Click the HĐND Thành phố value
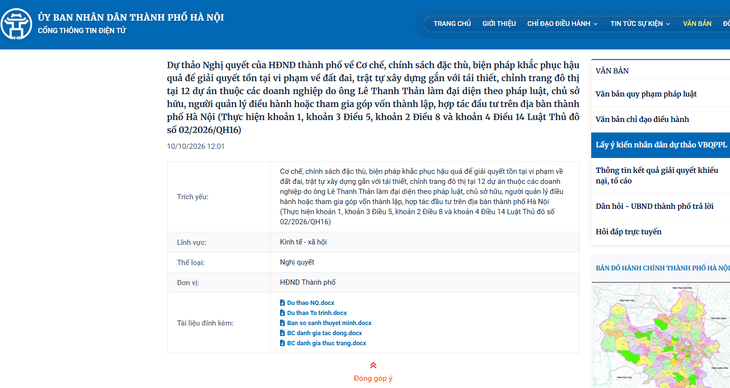The width and height of the screenshot is (730, 388). click(x=307, y=282)
